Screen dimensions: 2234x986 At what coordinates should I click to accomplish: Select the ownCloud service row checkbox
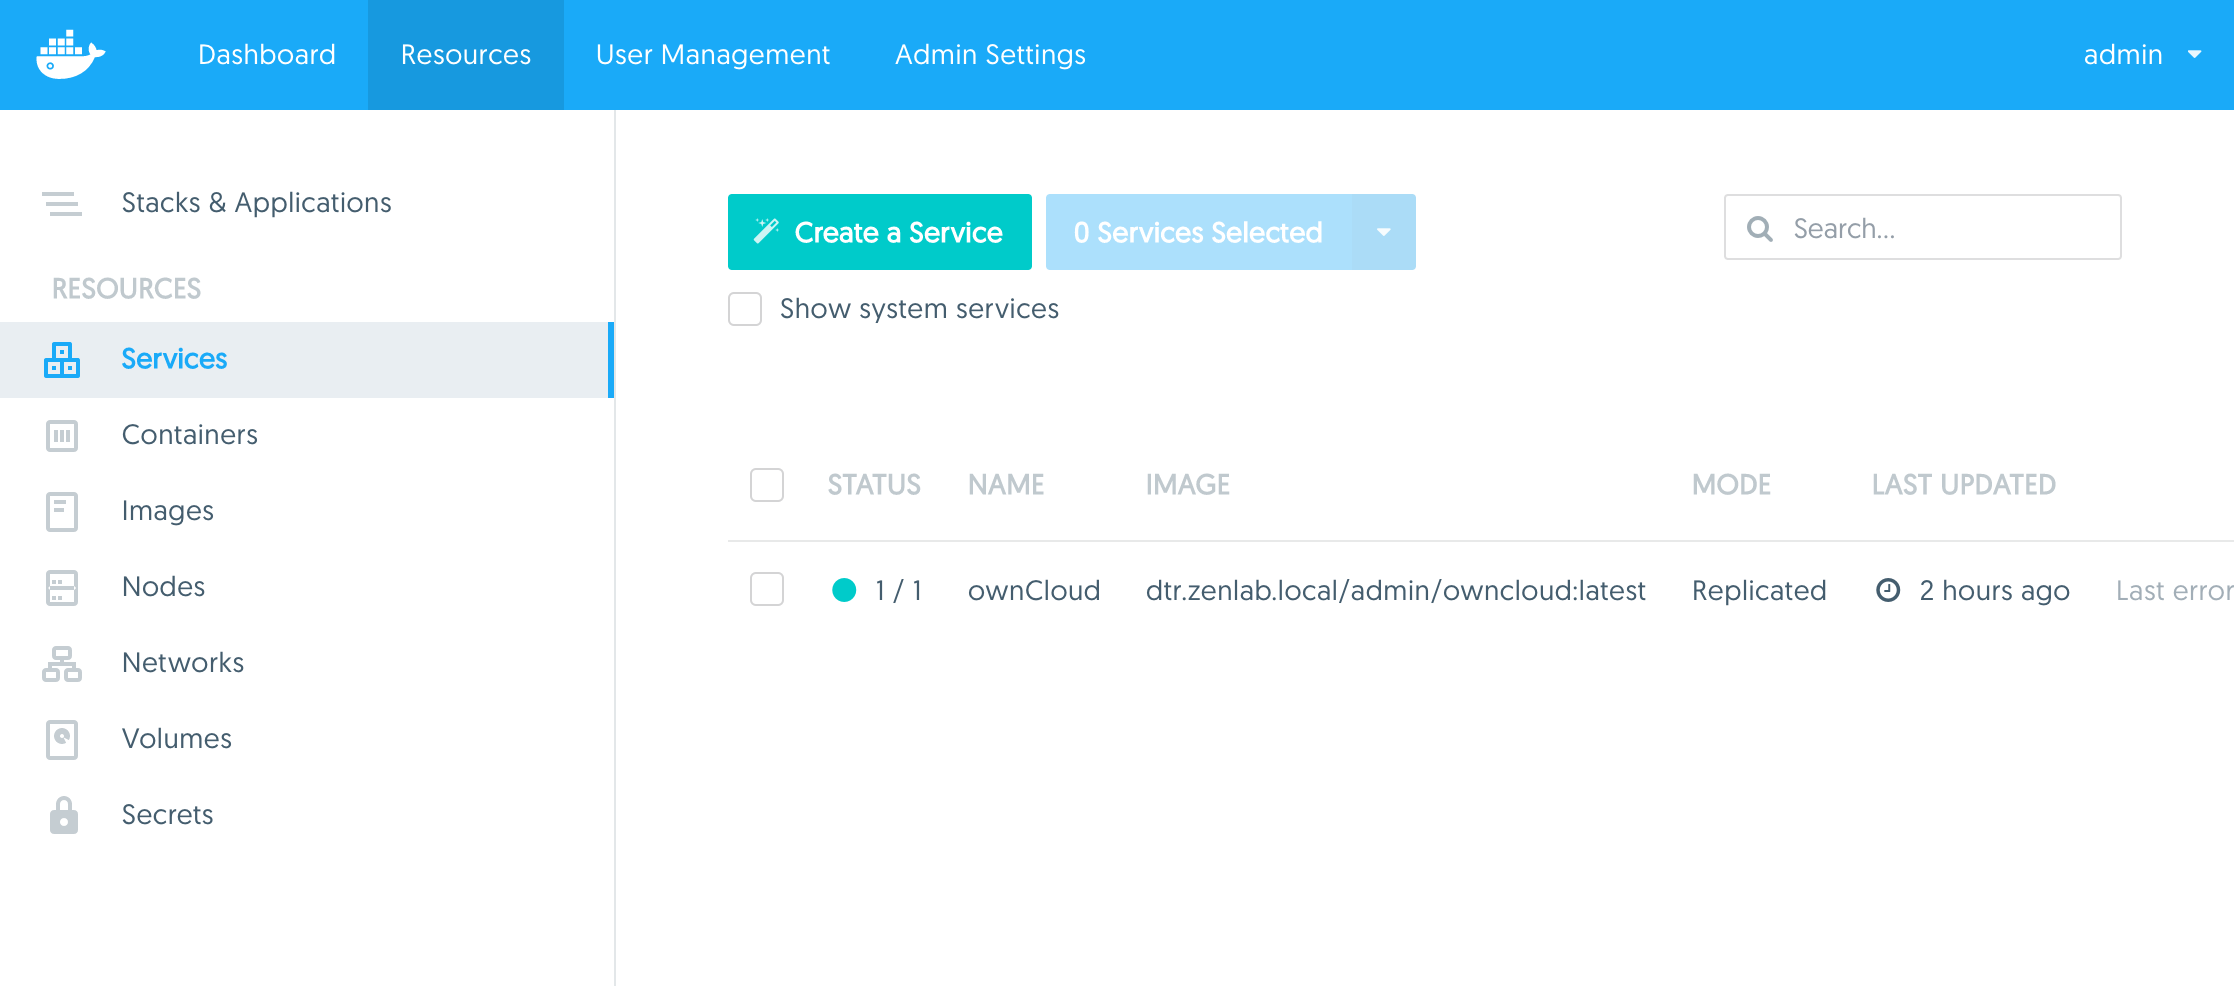[x=767, y=590]
